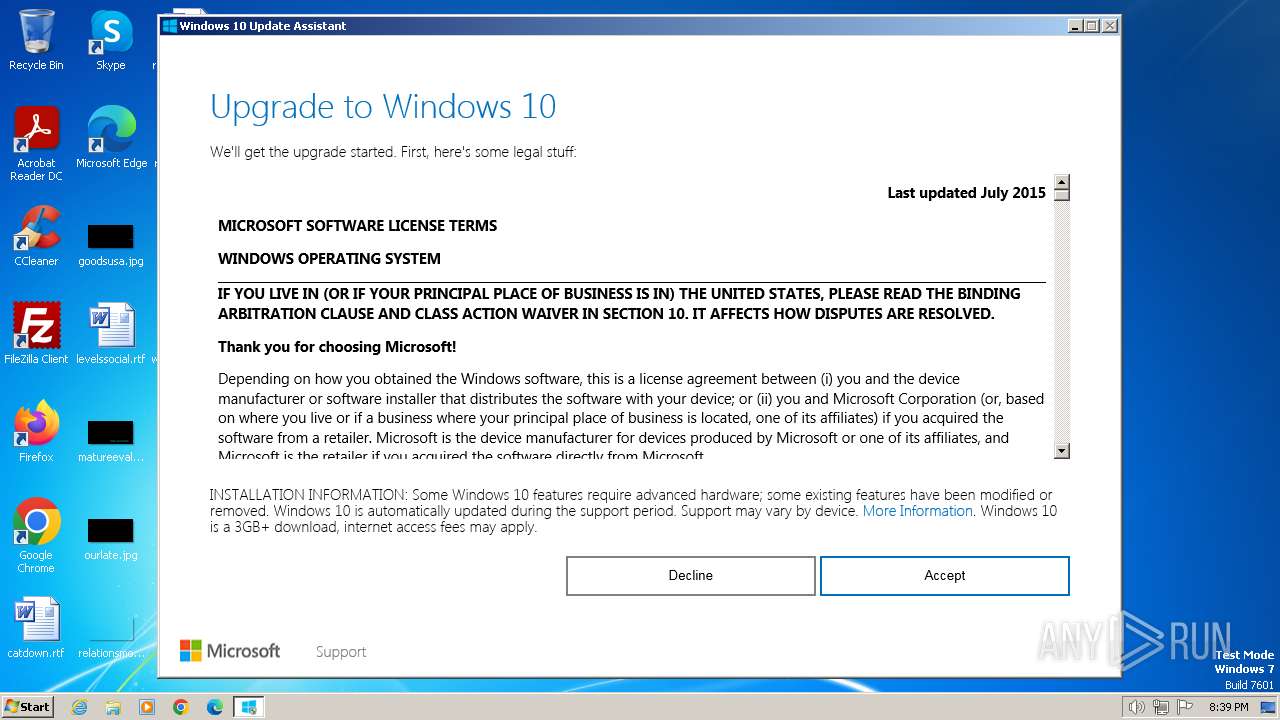Select the CCleaner desktop shortcut
The width and height of the screenshot is (1280, 720).
point(36,236)
